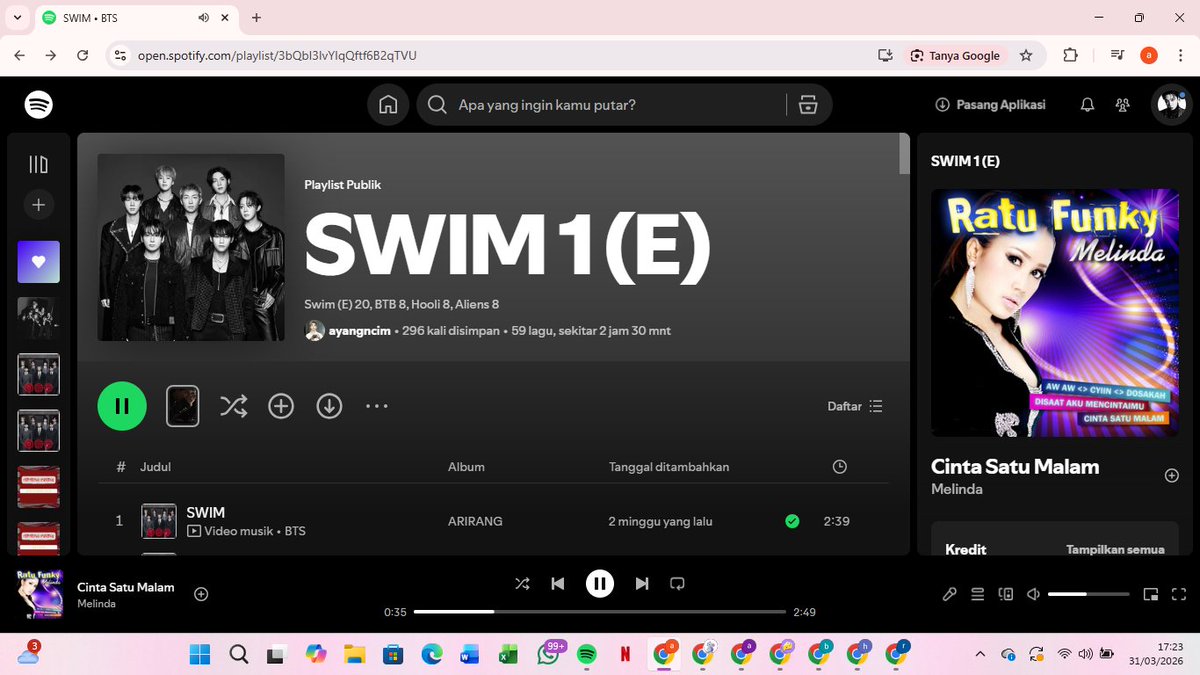1200x675 pixels.
Task: Open Chrome extensions puzzle icon
Action: tap(1070, 56)
